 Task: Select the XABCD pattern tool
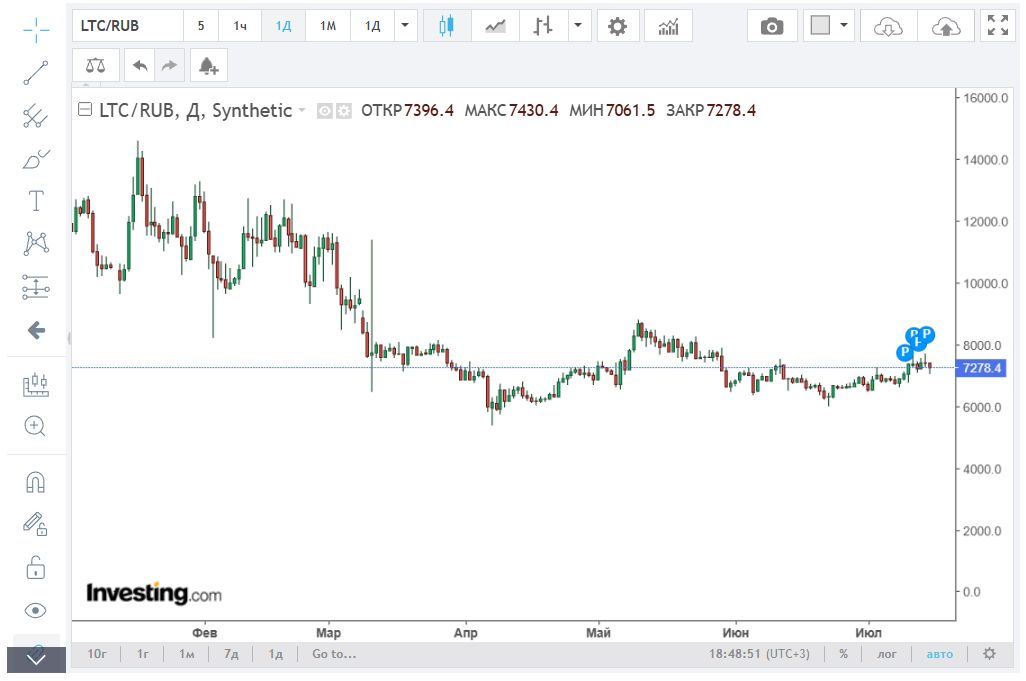pos(36,243)
